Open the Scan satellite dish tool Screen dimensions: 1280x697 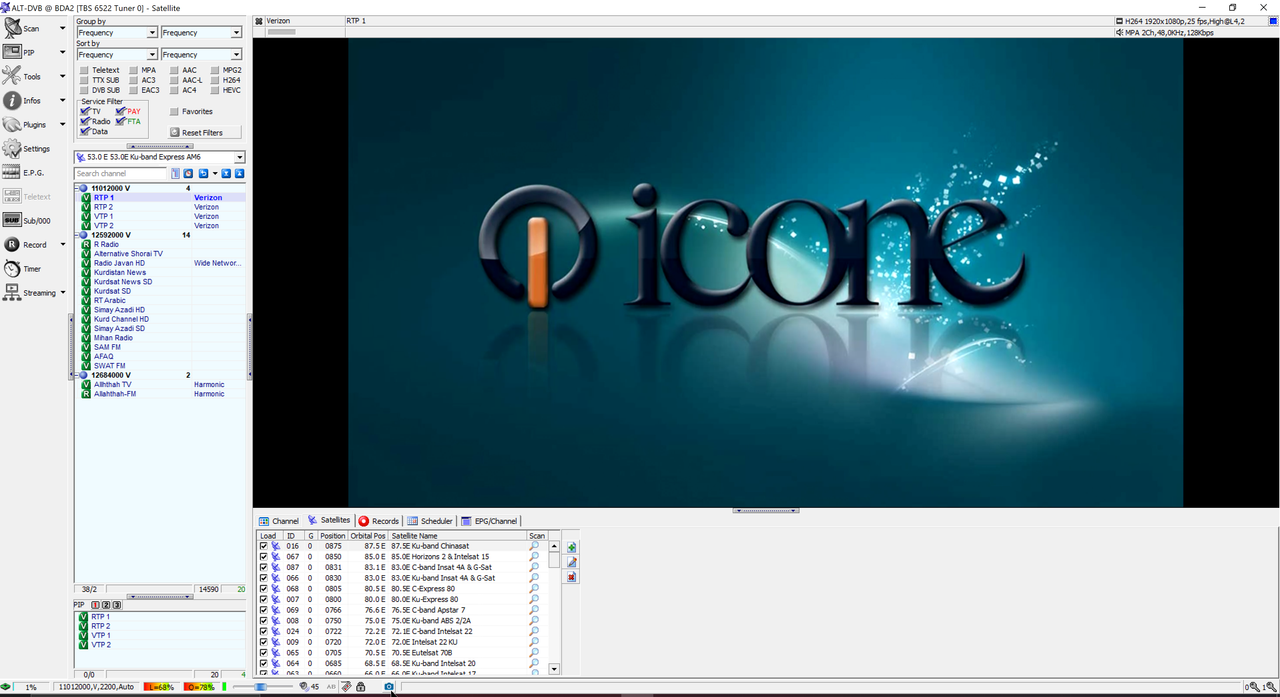pos(12,28)
